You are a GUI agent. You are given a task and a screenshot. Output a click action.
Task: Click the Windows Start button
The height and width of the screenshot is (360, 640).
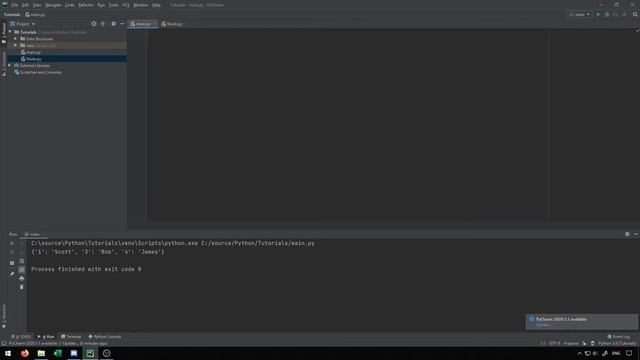coord(8,353)
